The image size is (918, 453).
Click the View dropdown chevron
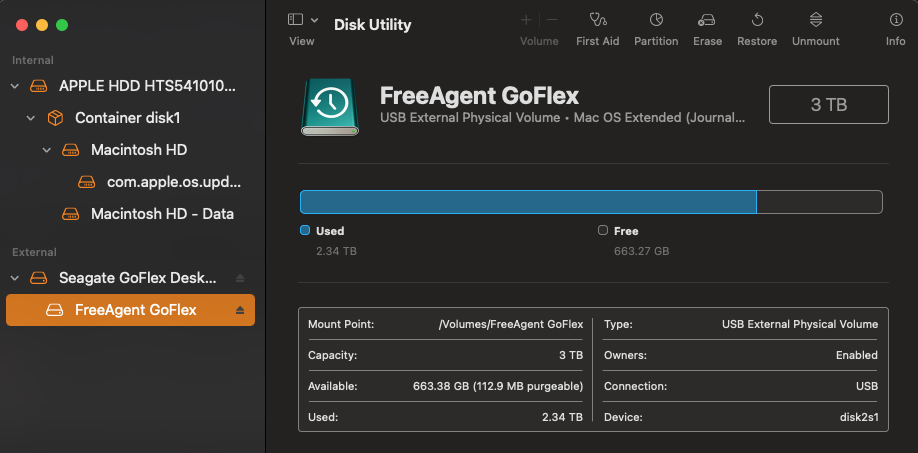click(314, 20)
